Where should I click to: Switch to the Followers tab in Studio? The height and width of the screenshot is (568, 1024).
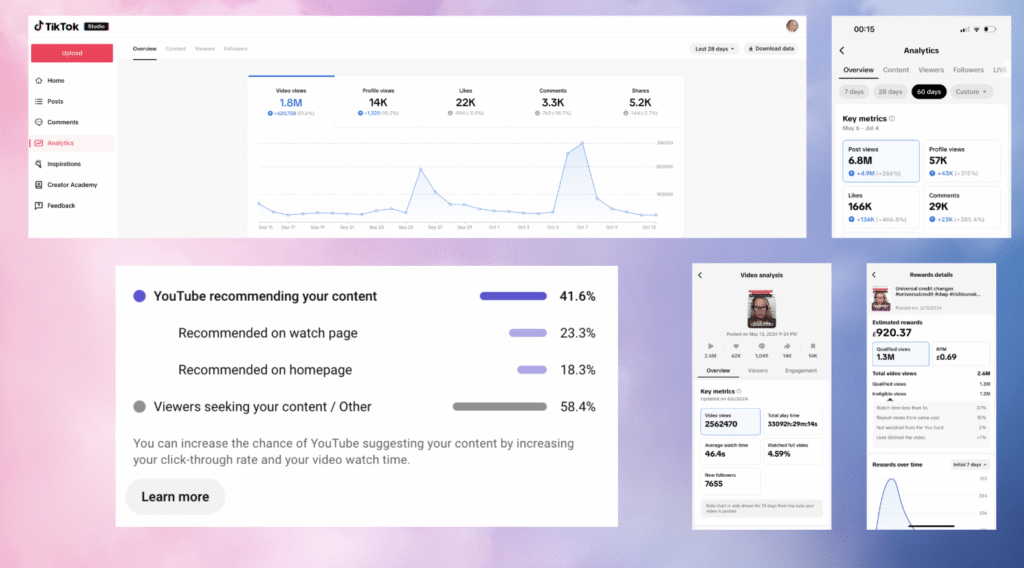235,49
